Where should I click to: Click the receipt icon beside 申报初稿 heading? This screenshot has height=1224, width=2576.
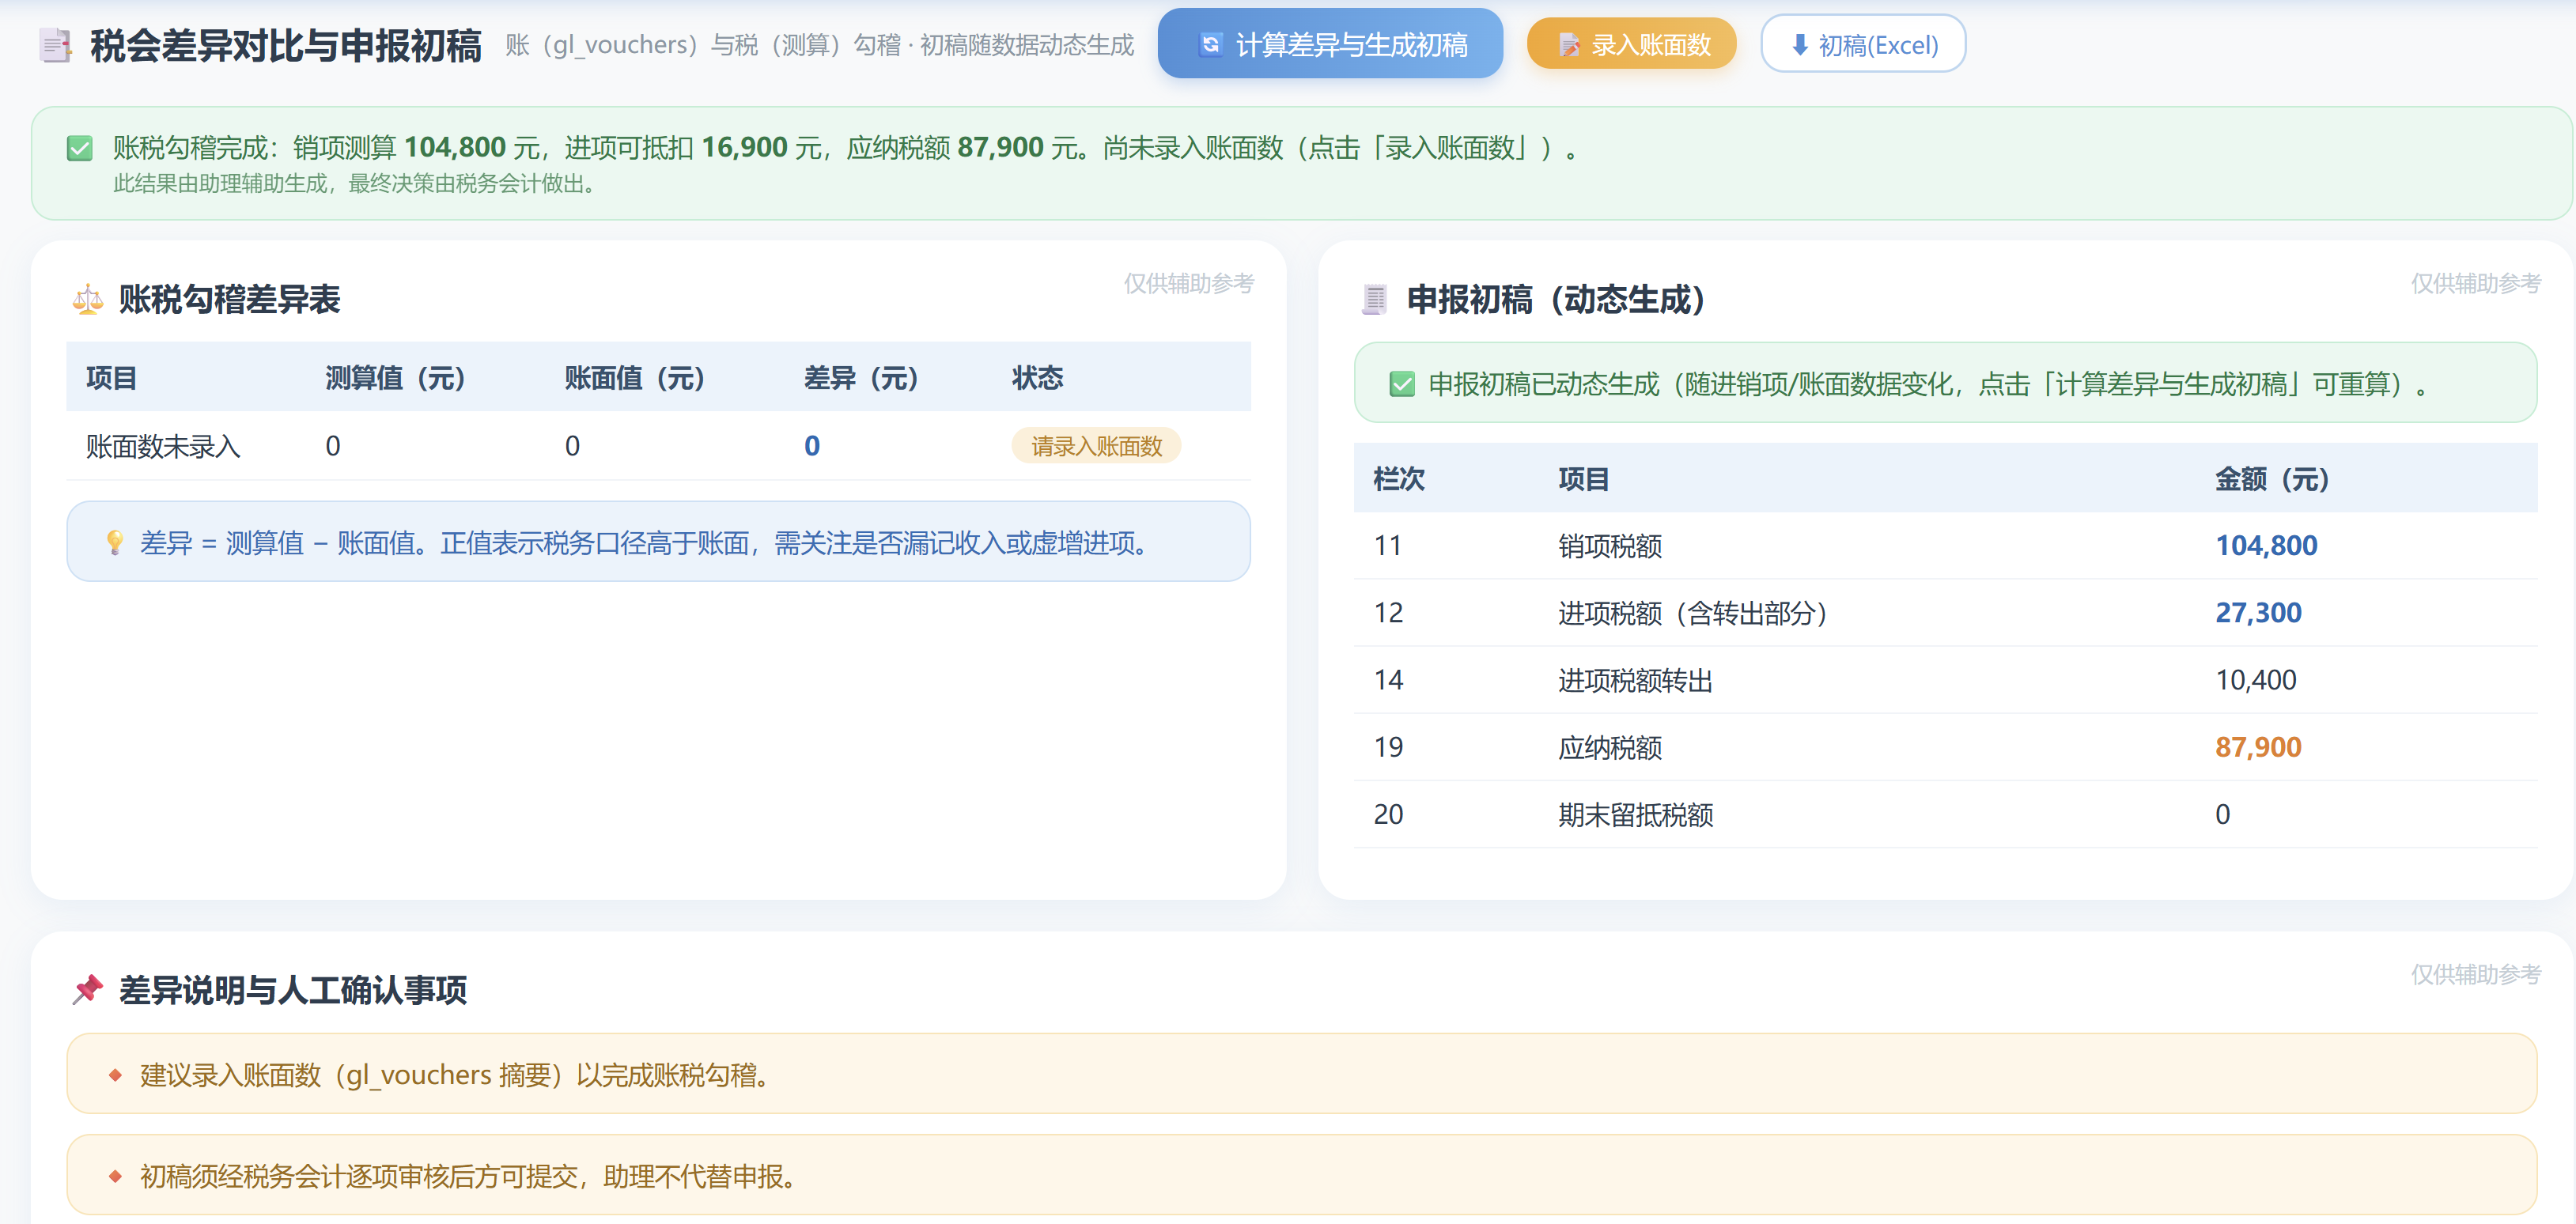(1375, 299)
